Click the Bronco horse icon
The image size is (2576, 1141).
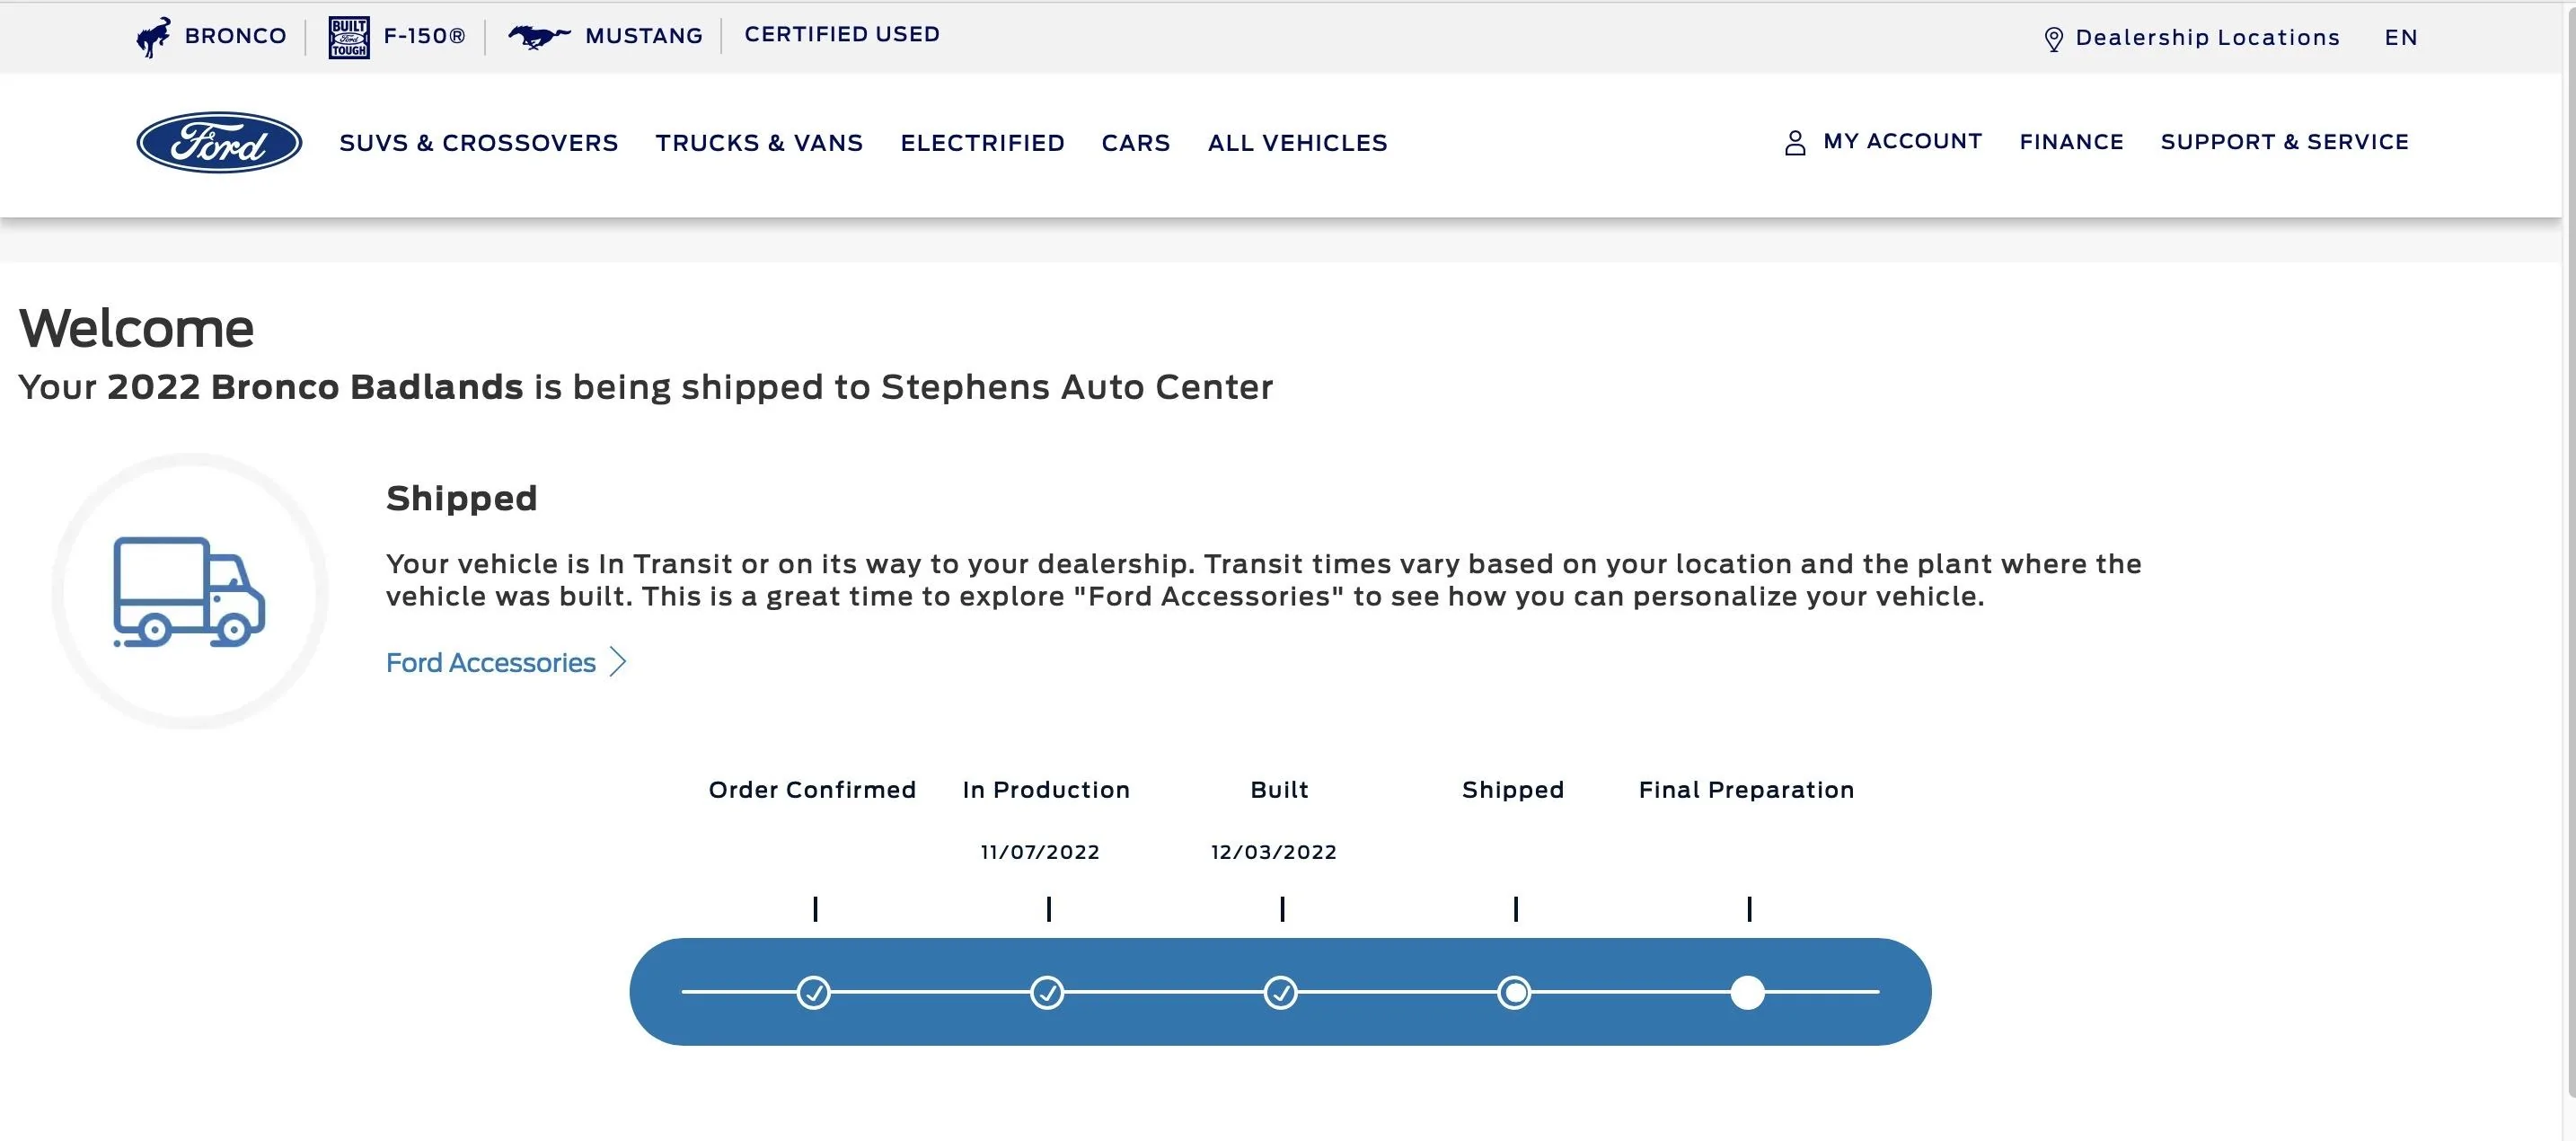click(153, 37)
